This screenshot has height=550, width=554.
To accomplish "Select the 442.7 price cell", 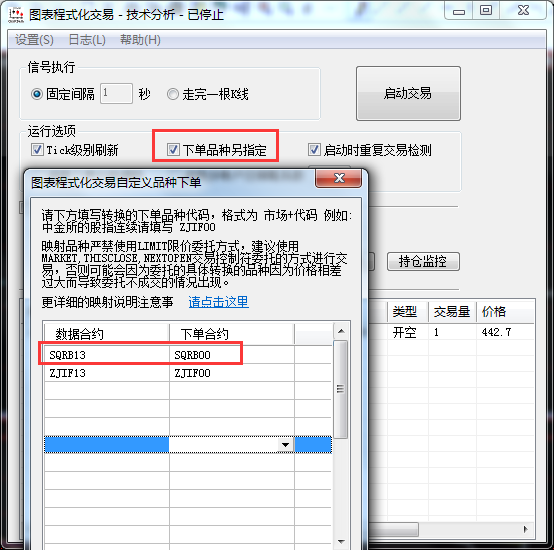I will tap(505, 332).
